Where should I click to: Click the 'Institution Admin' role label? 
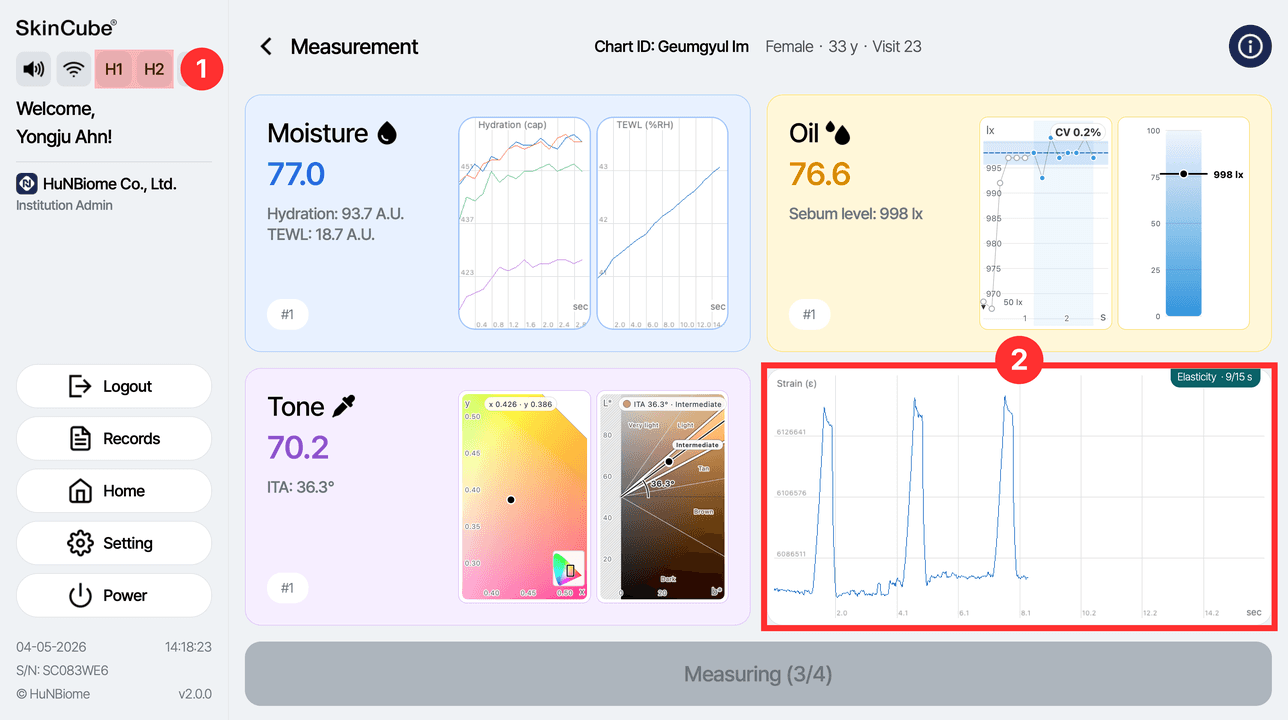tap(64, 205)
